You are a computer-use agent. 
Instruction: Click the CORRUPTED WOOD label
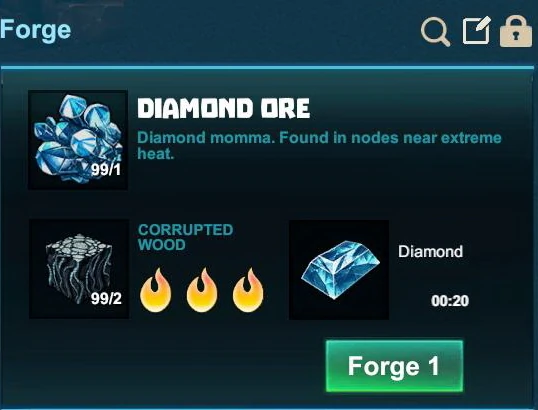185,237
